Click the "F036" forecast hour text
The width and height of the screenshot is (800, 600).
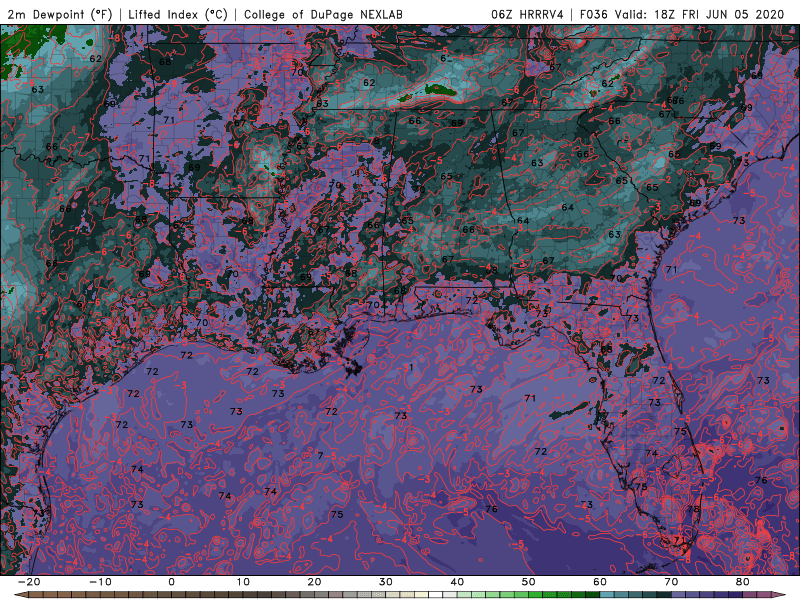tap(595, 14)
